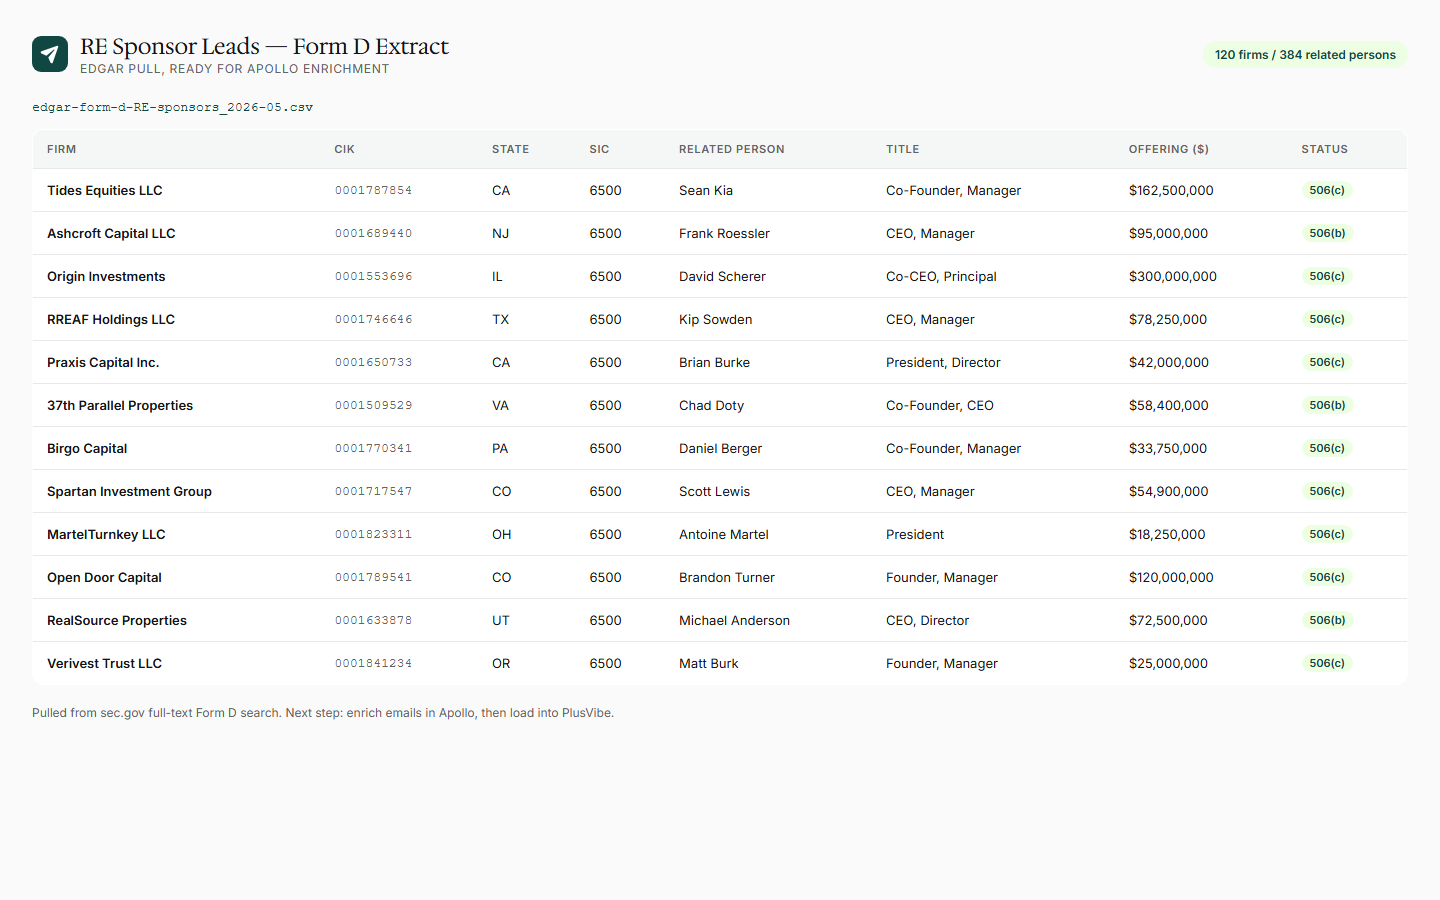Click the OFFERING ($) column header
The height and width of the screenshot is (900, 1440).
click(x=1168, y=149)
